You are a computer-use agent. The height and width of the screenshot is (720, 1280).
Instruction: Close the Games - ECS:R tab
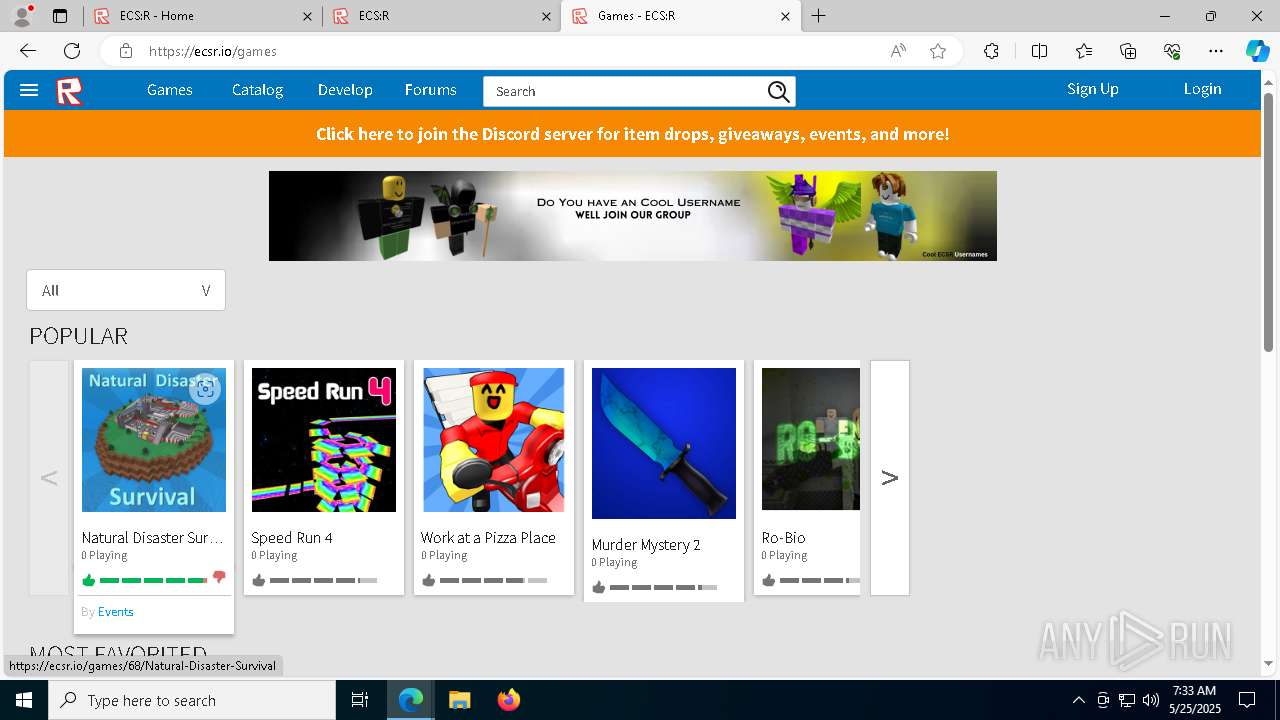(785, 16)
